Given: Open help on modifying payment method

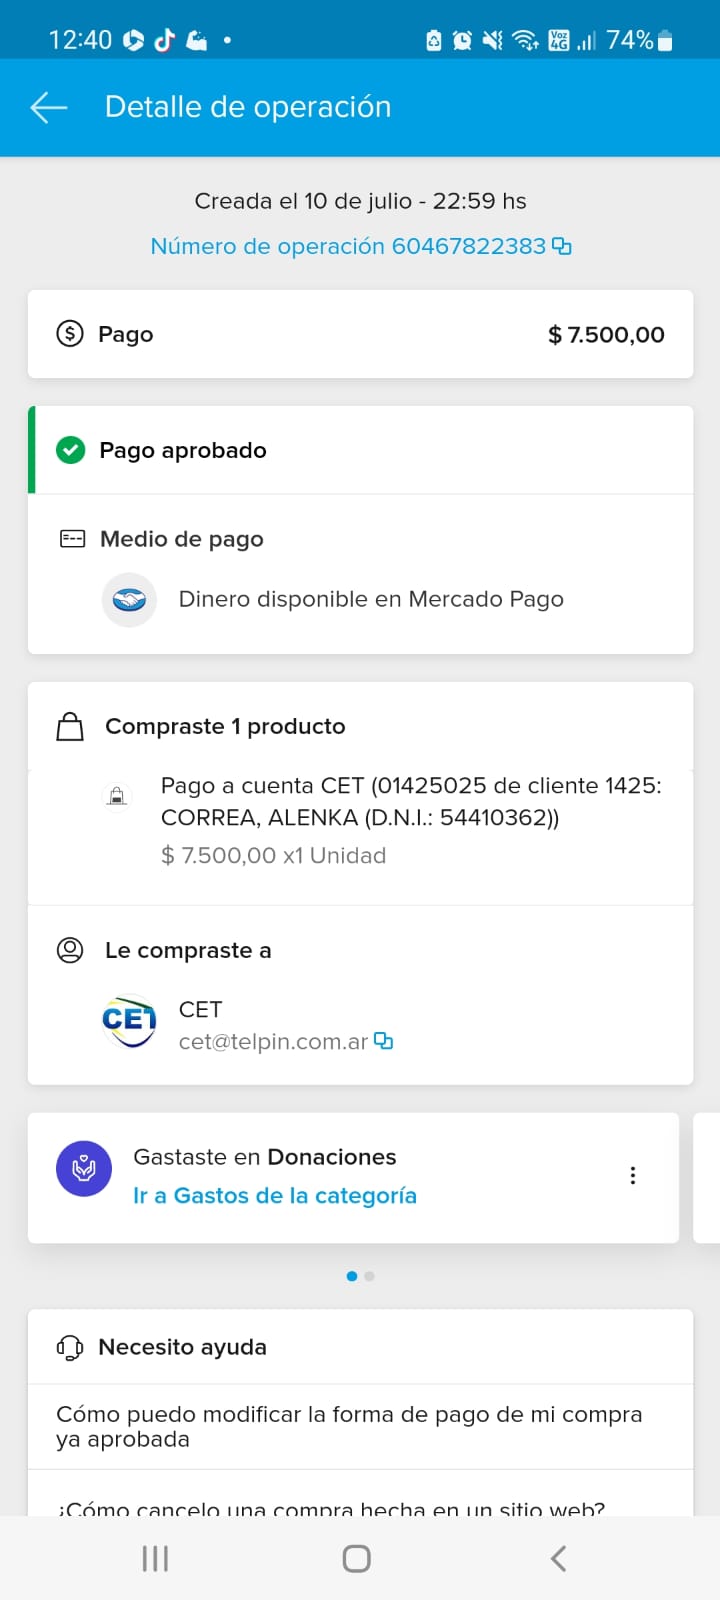Looking at the screenshot, I should tap(349, 1426).
